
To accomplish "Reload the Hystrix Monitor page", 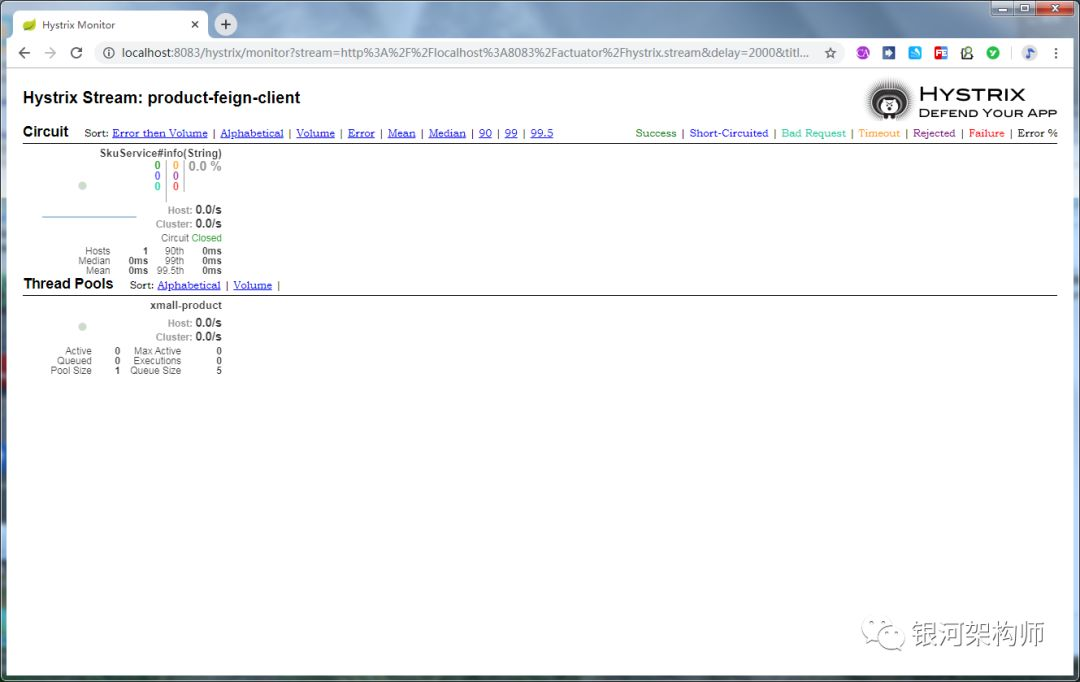I will coord(76,53).
